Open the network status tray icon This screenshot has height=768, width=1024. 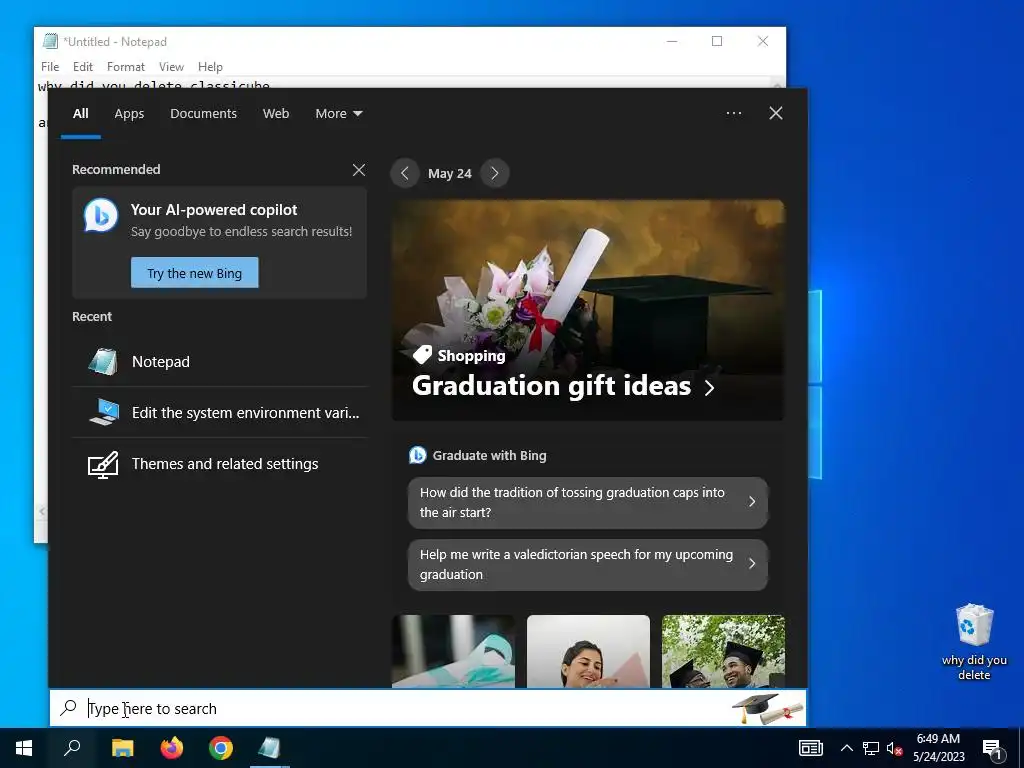(871, 748)
